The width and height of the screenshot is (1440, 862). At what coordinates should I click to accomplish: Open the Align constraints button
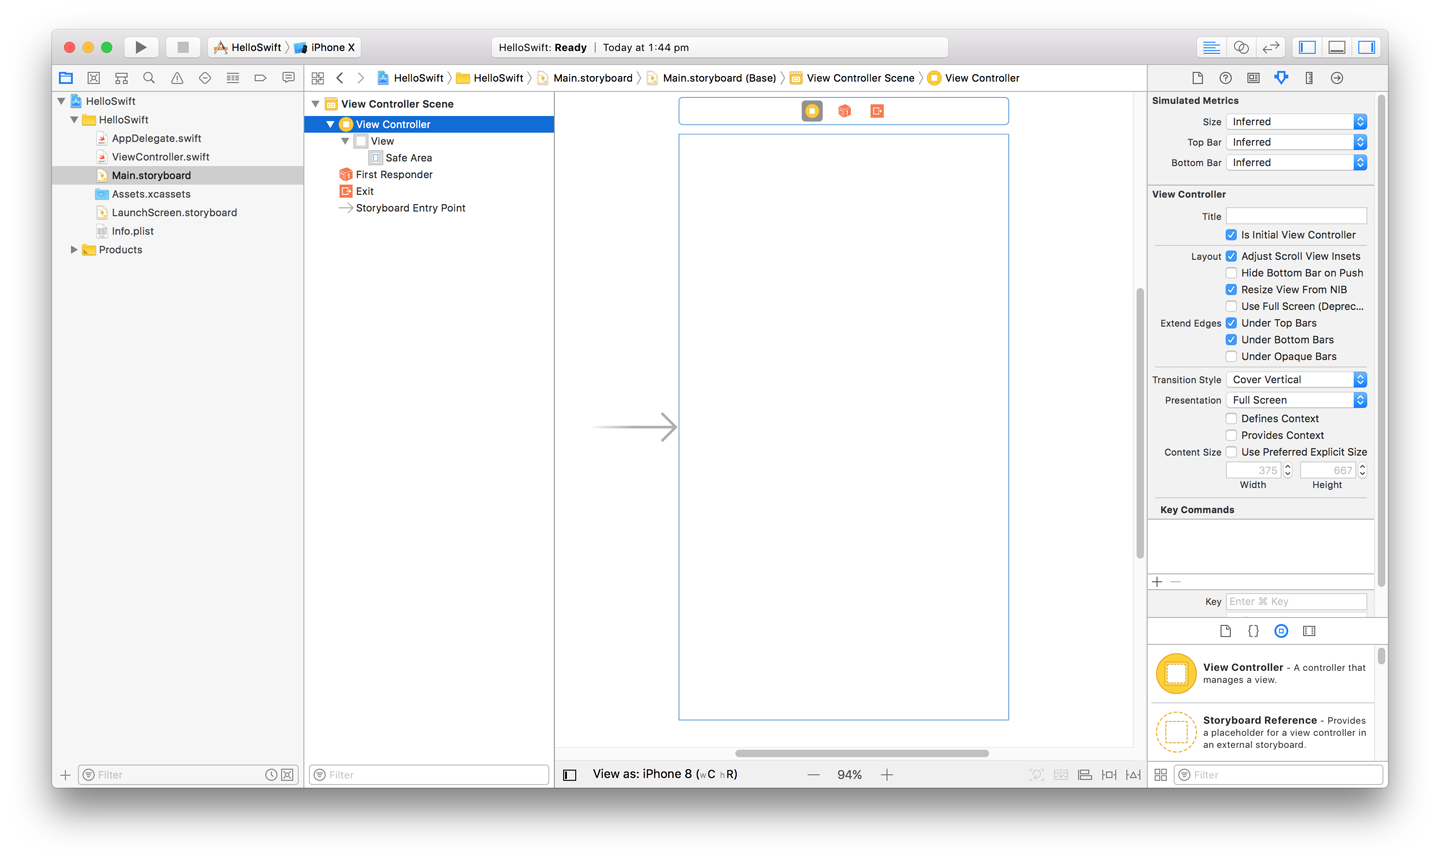[x=1085, y=775]
